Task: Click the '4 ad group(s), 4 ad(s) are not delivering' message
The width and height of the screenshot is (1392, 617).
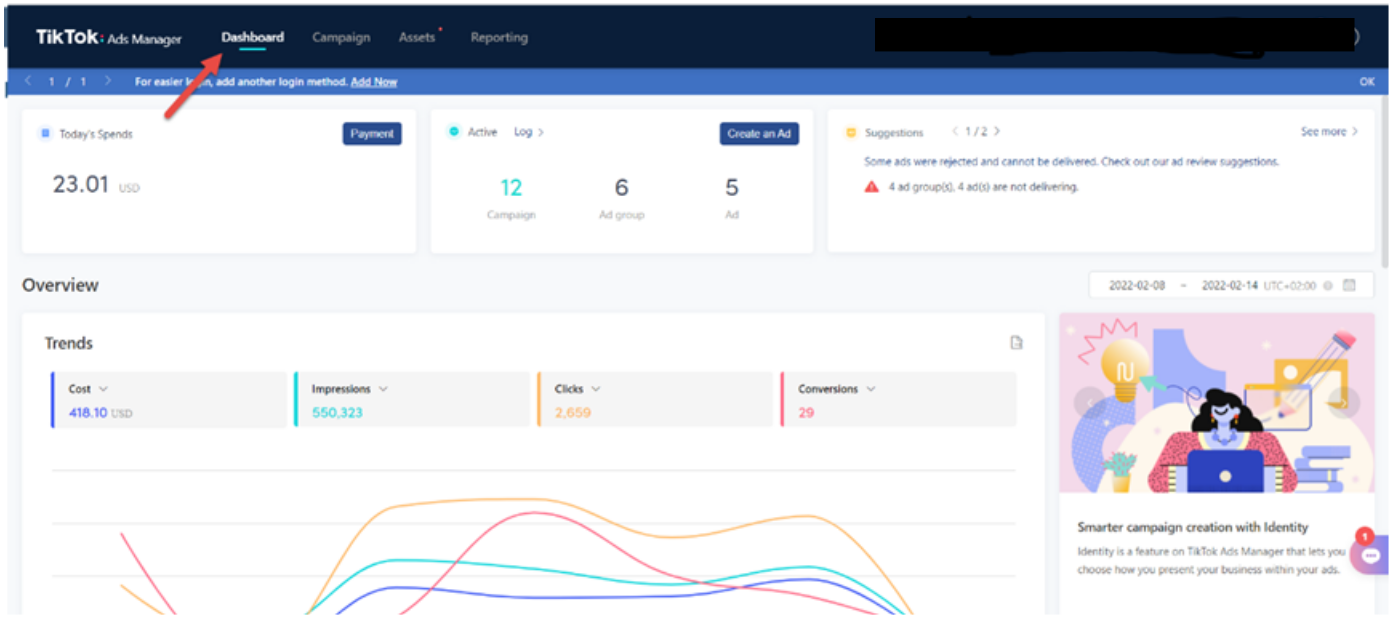Action: 984,187
